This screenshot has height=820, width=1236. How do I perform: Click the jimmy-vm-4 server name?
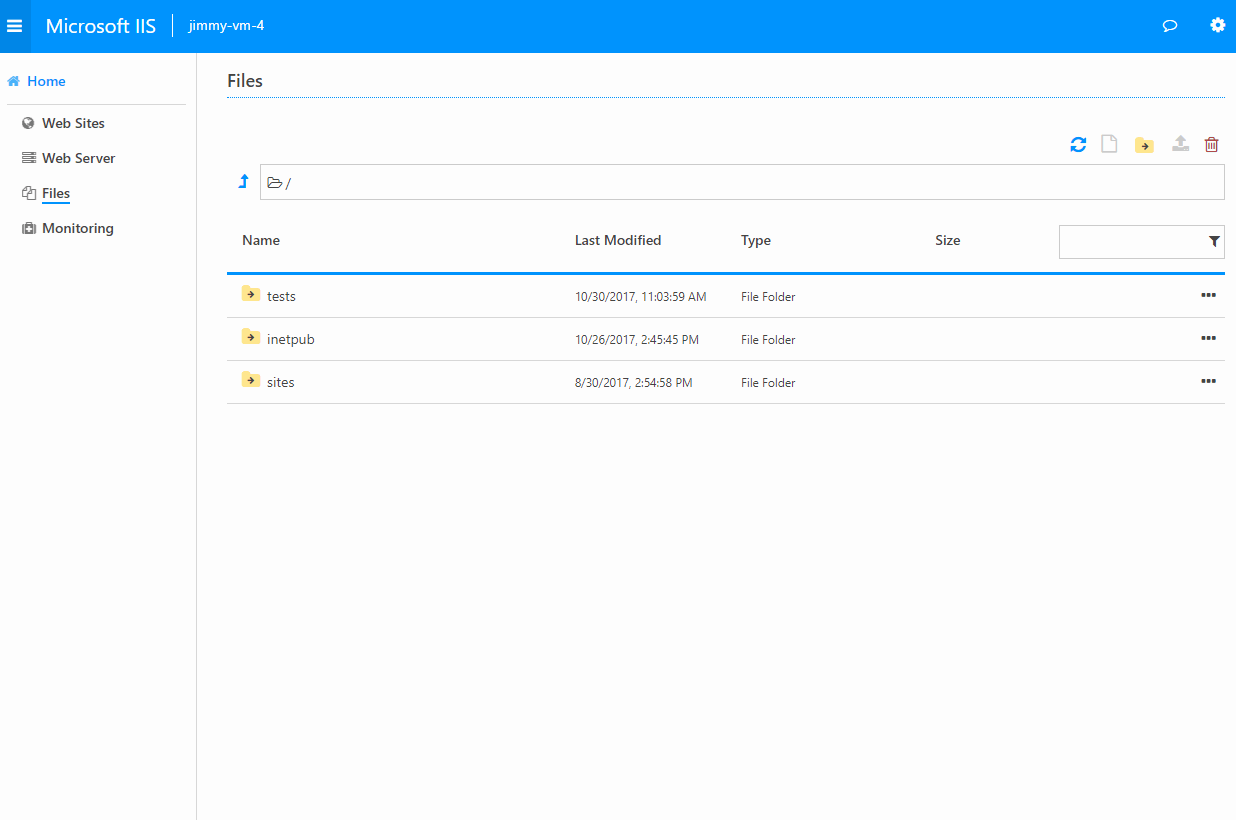(x=226, y=26)
